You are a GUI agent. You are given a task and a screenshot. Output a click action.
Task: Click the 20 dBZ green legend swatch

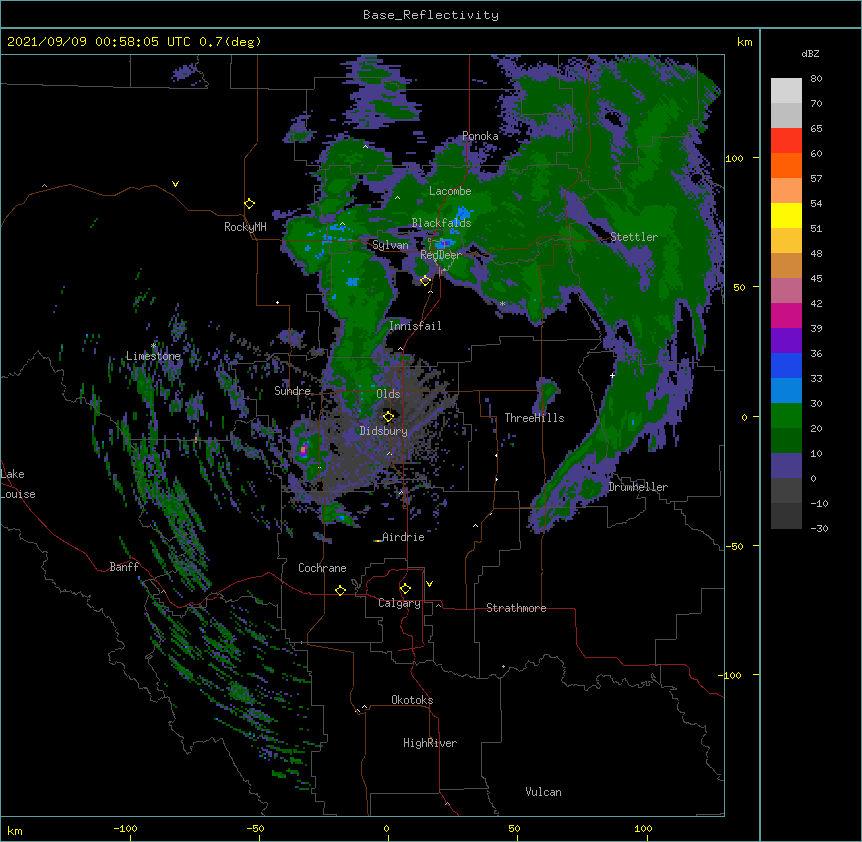click(786, 440)
